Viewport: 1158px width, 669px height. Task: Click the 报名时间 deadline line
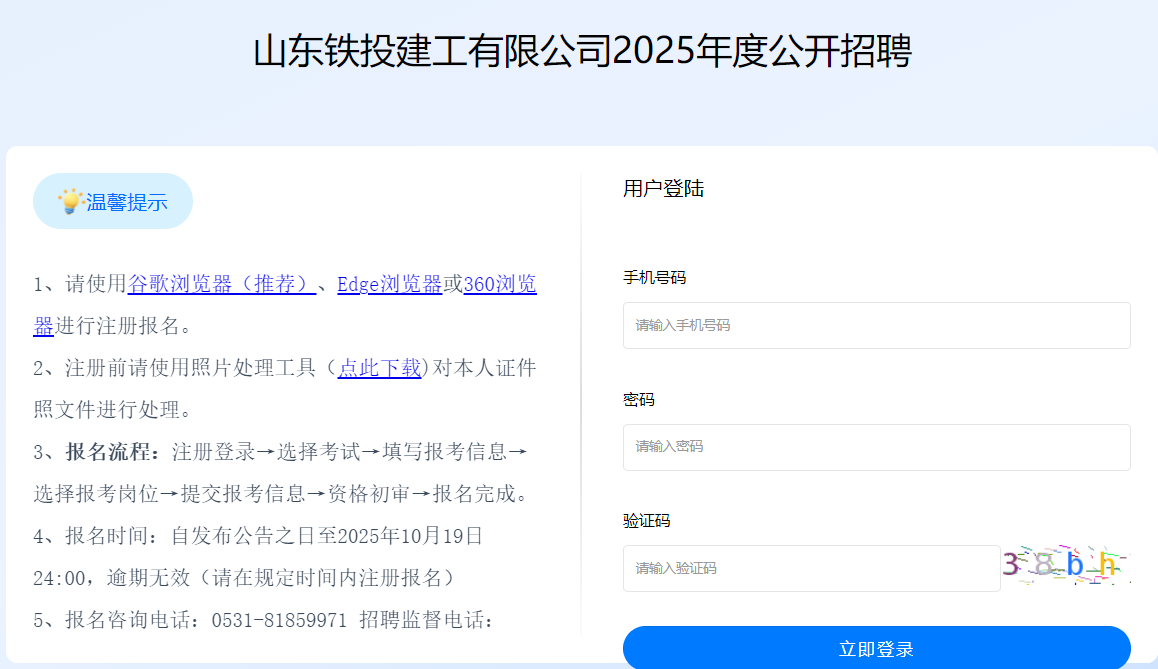pyautogui.click(x=258, y=536)
